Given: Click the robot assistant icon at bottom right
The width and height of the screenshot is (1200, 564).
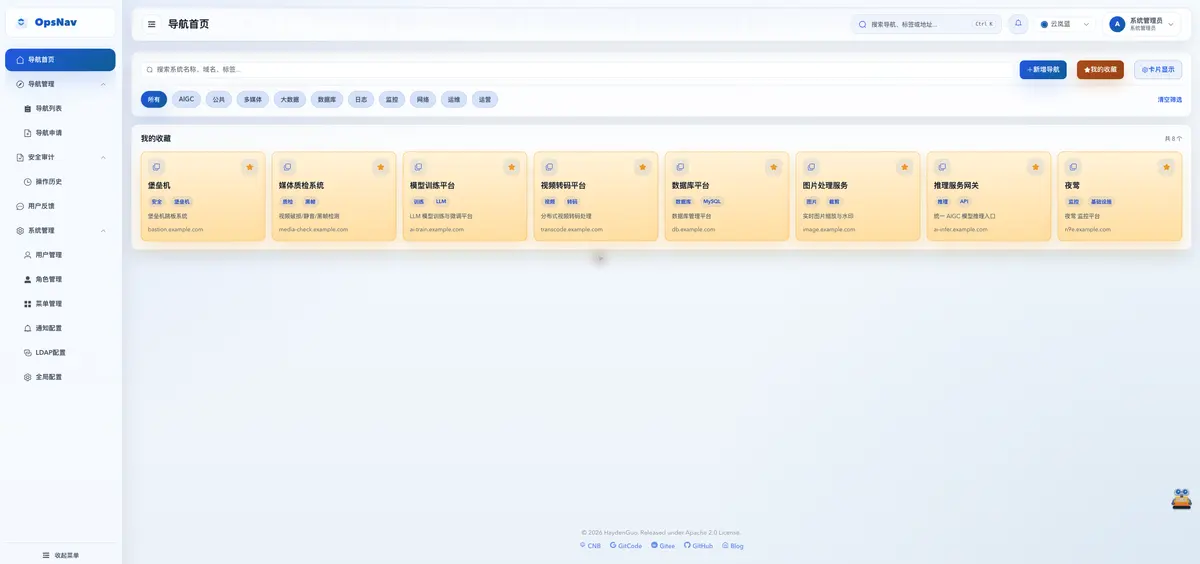Looking at the screenshot, I should pyautogui.click(x=1181, y=499).
